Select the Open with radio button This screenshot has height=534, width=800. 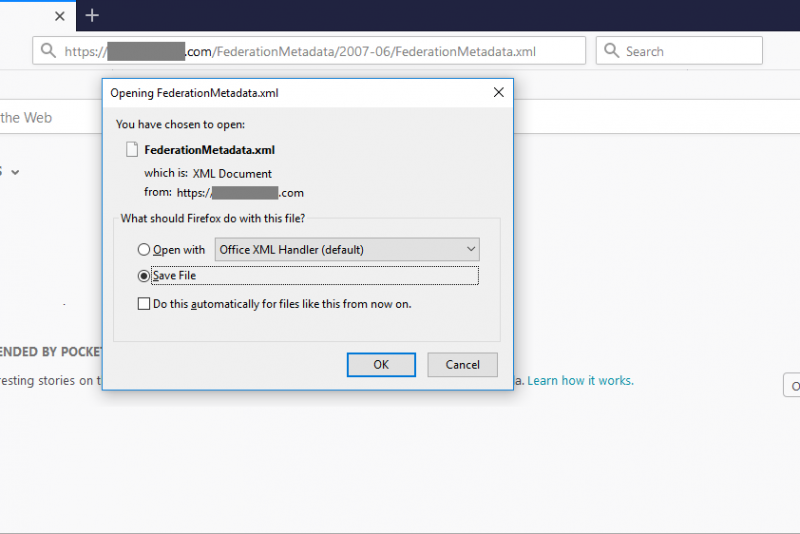tap(145, 250)
